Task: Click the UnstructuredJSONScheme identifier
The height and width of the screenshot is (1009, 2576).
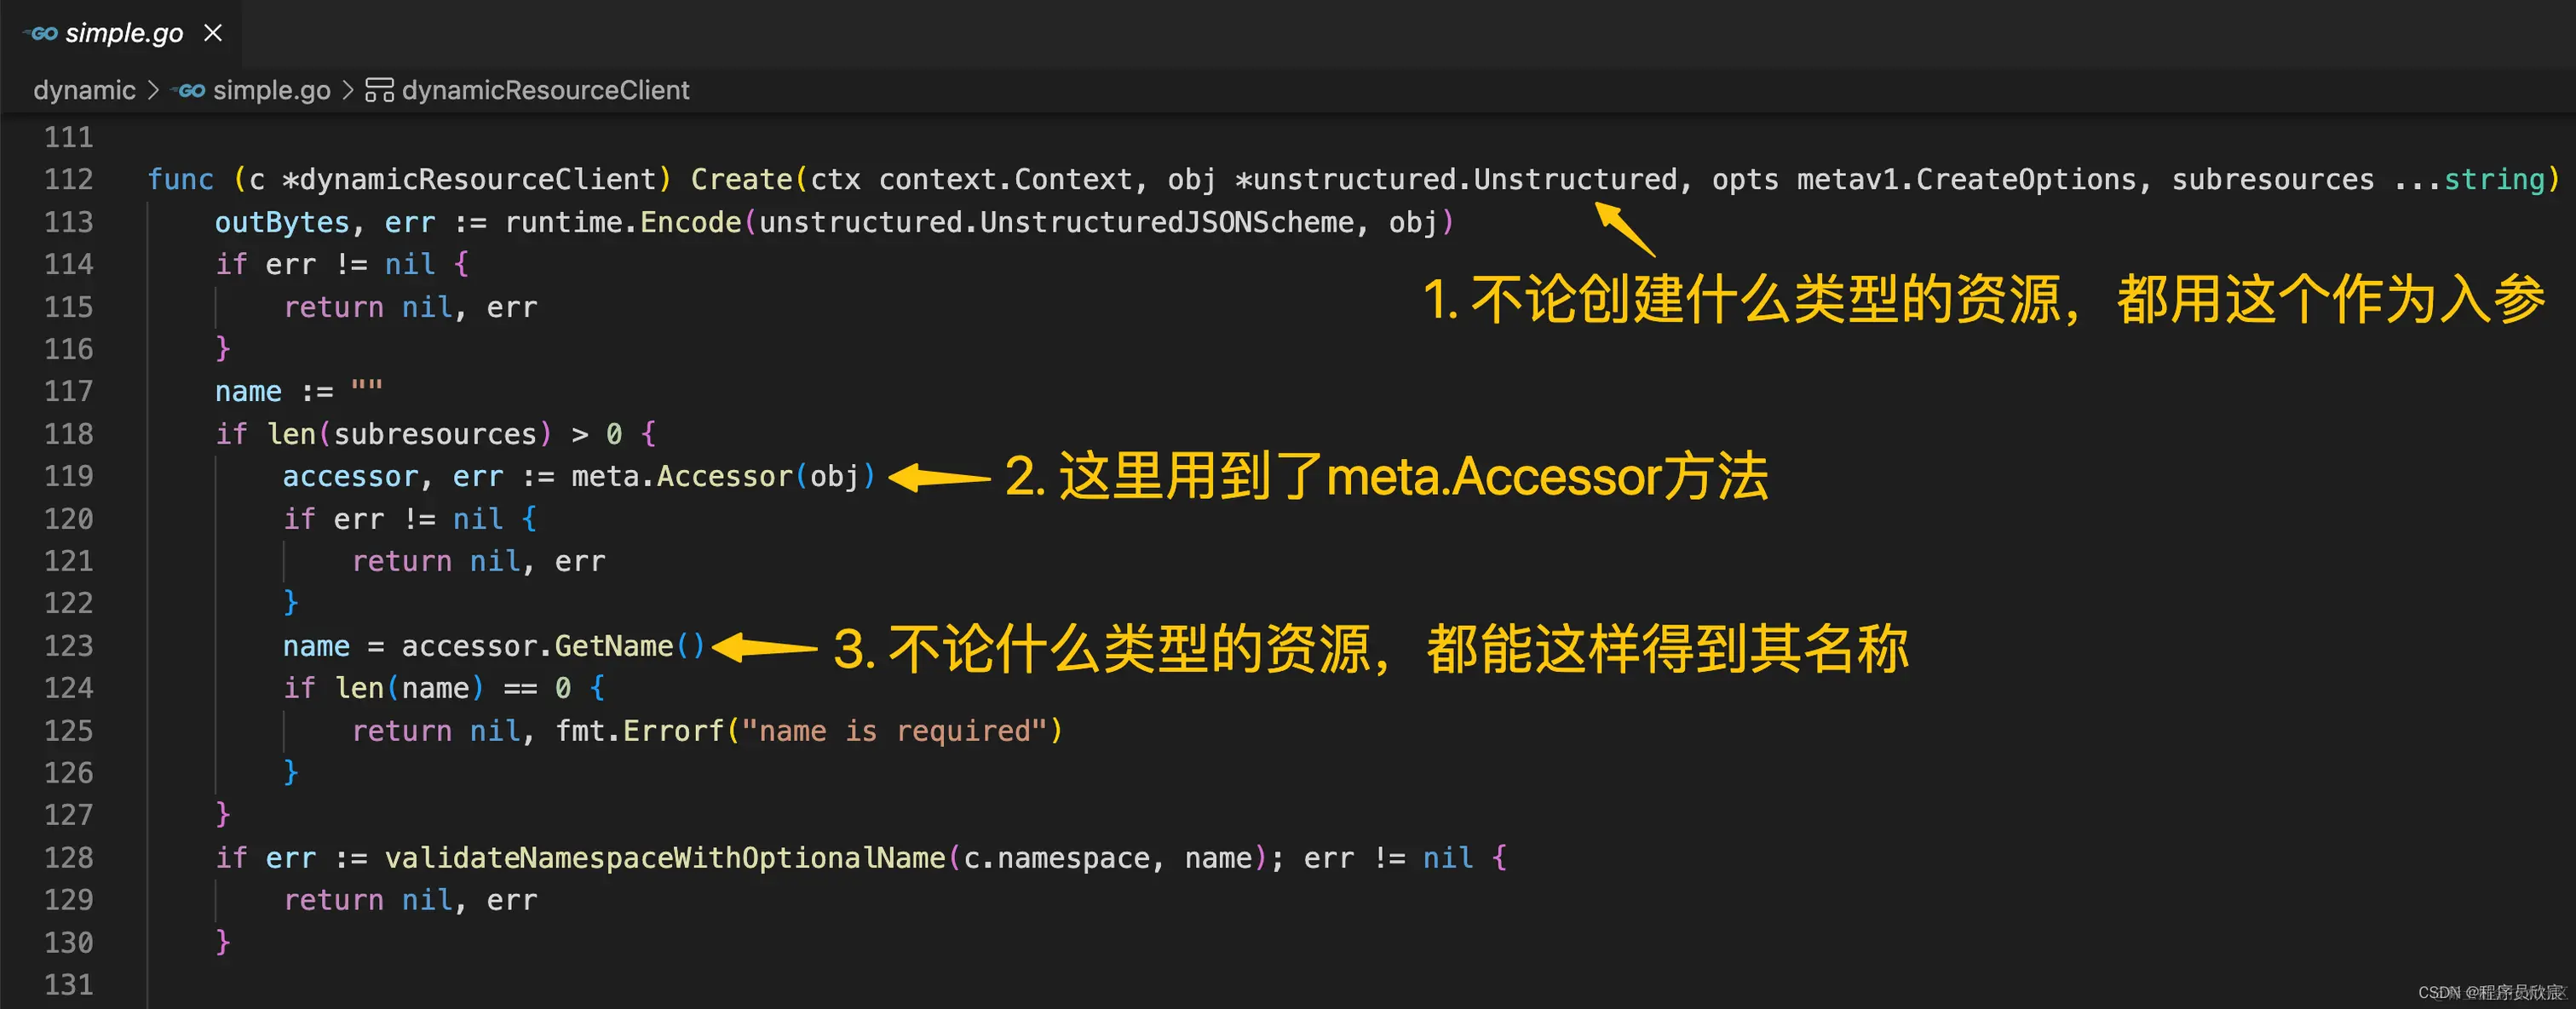Action: pyautogui.click(x=1166, y=222)
